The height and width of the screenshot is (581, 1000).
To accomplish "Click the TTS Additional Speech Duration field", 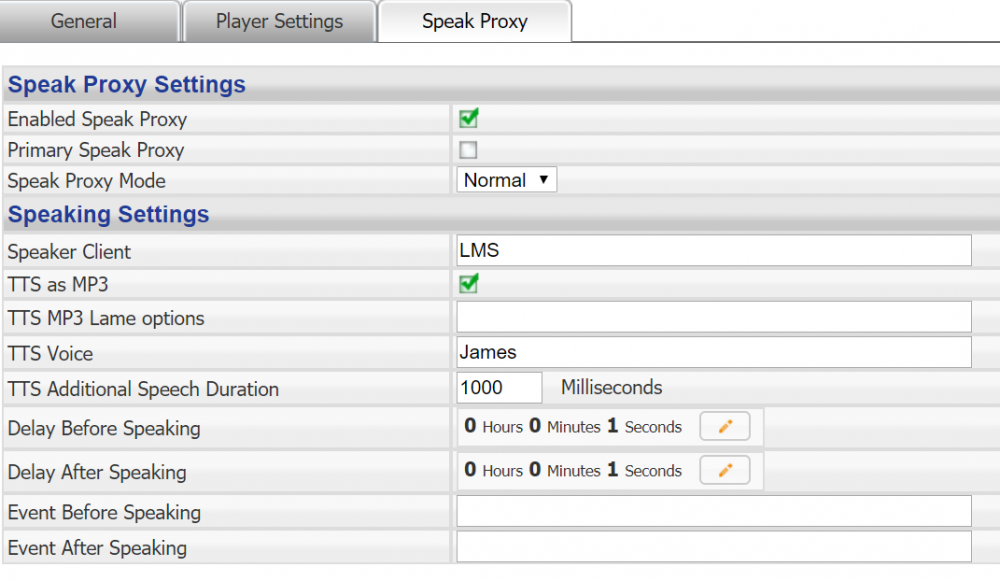I will coord(499,388).
